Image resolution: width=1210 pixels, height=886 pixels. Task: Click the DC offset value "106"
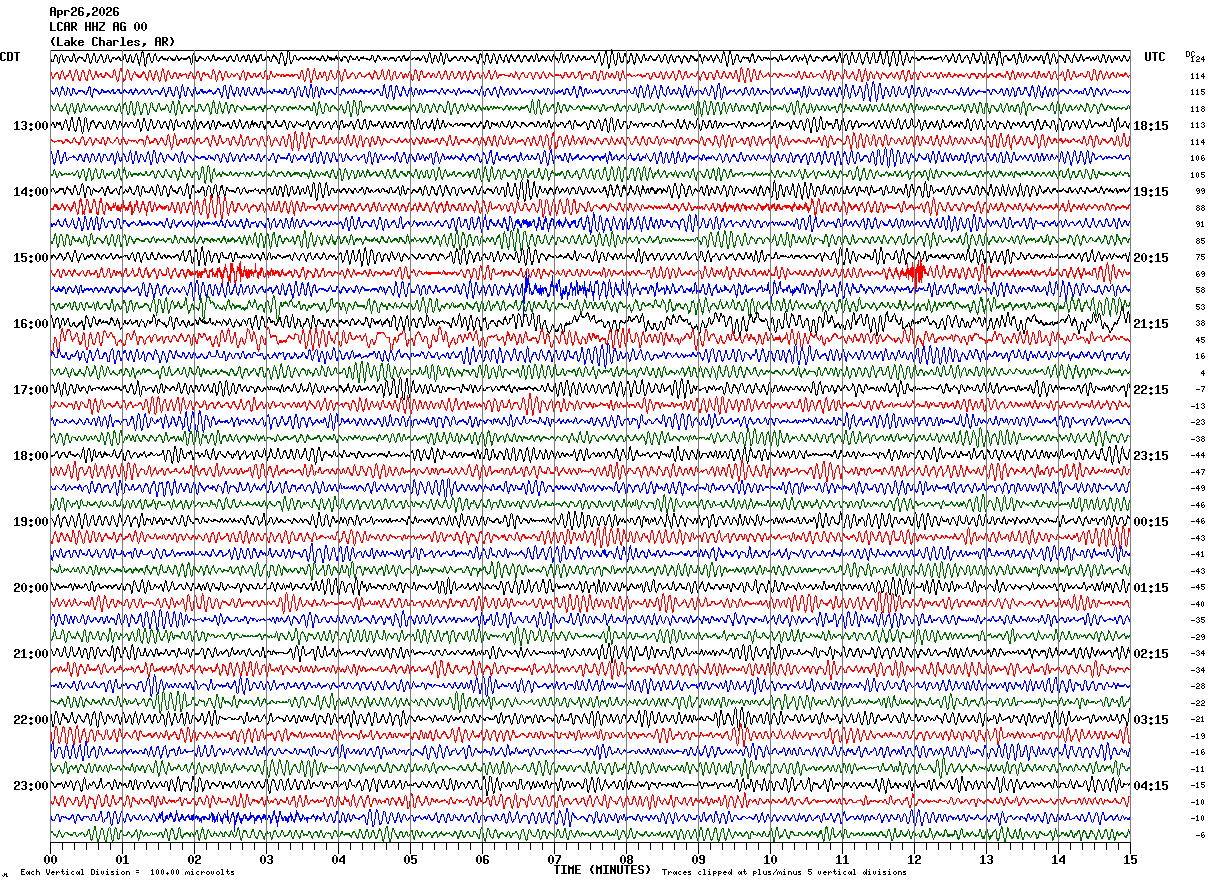(1197, 159)
